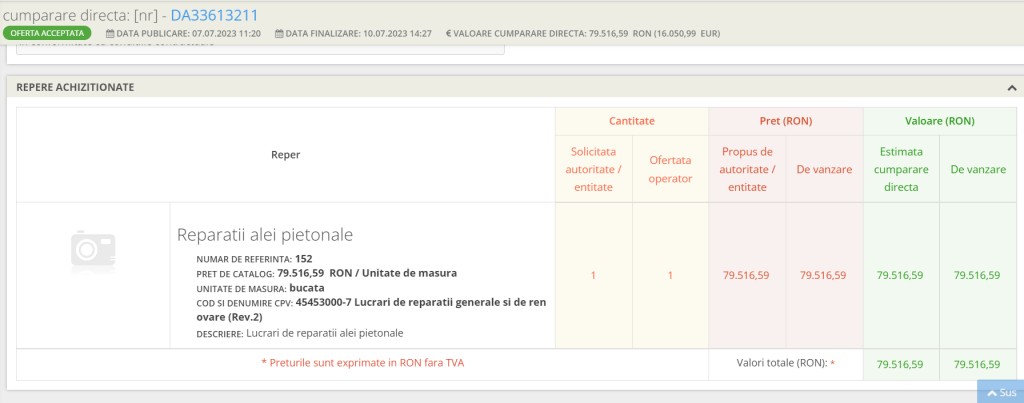This screenshot has height=403, width=1024.
Task: Click calendar icon beside DATA FINALIZARE
Action: [x=279, y=34]
